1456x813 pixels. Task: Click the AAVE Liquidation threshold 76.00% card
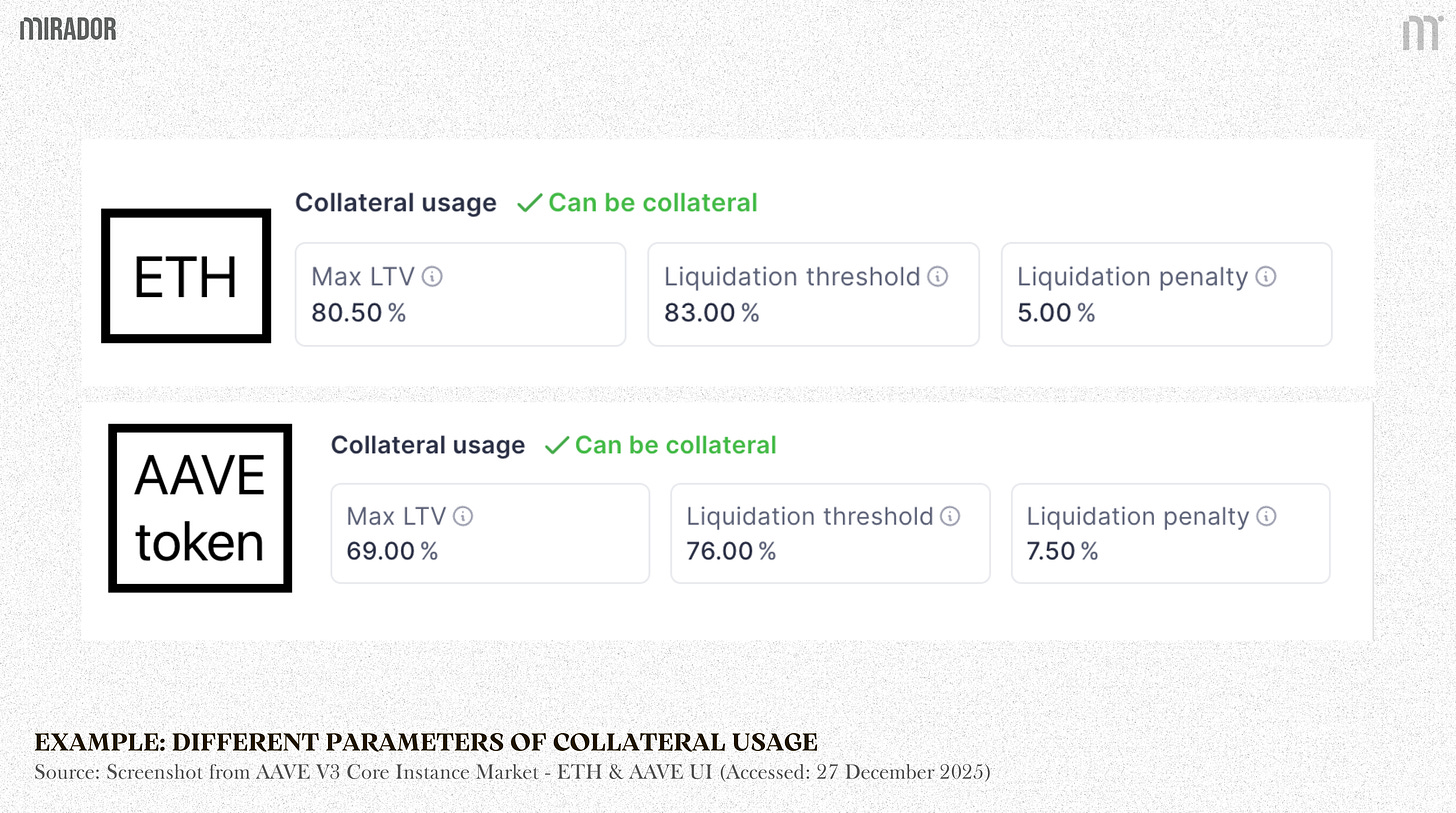click(x=830, y=534)
